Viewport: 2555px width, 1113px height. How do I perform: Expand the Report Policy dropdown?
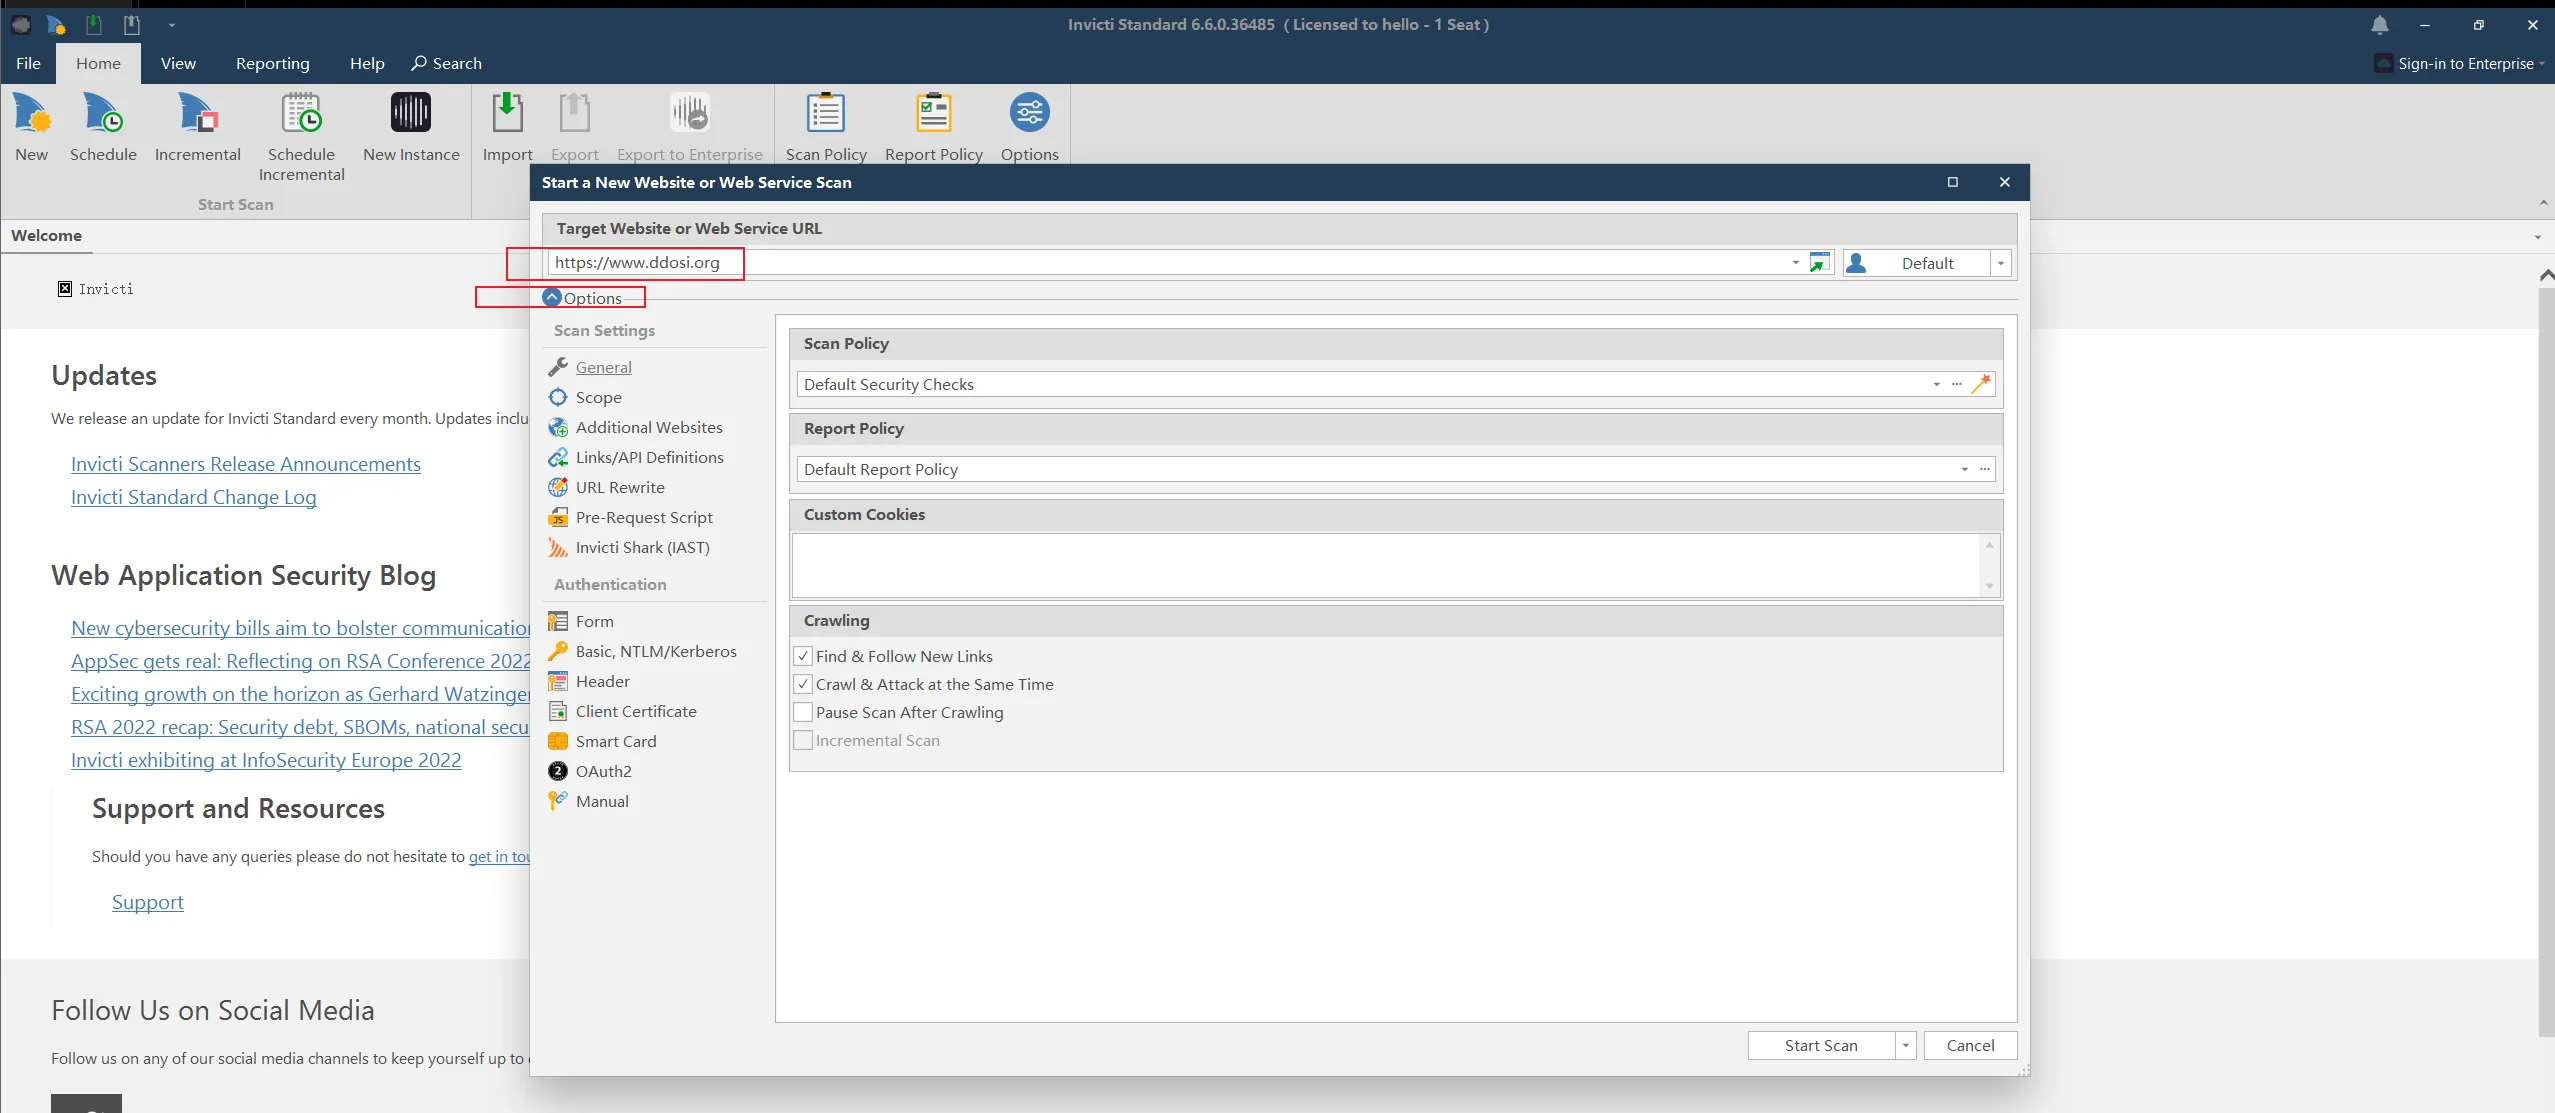click(x=1965, y=469)
